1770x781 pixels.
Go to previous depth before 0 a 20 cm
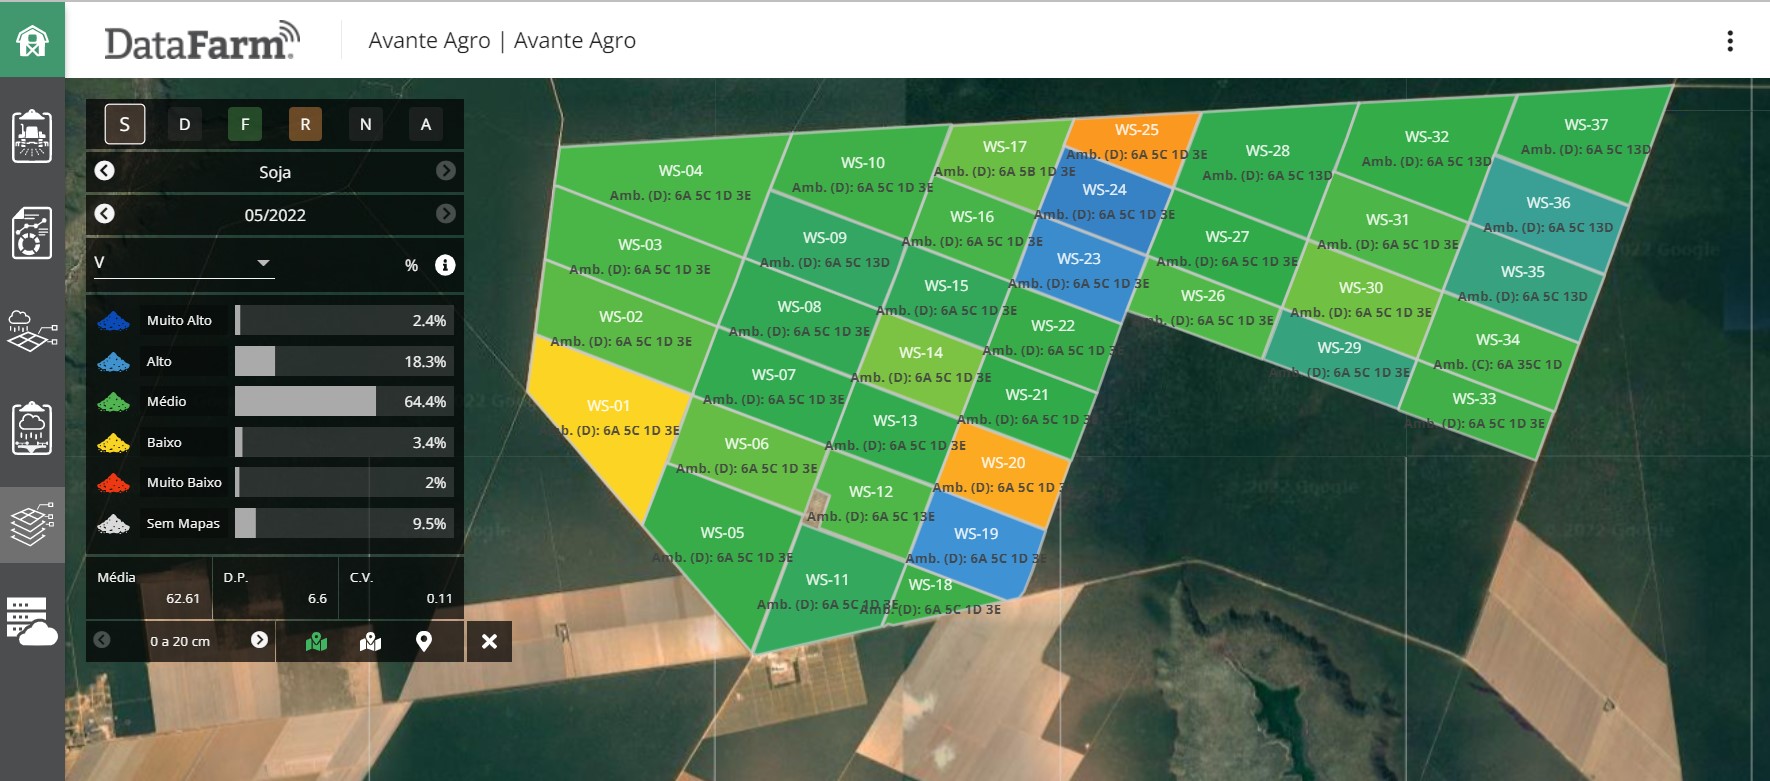pos(102,640)
